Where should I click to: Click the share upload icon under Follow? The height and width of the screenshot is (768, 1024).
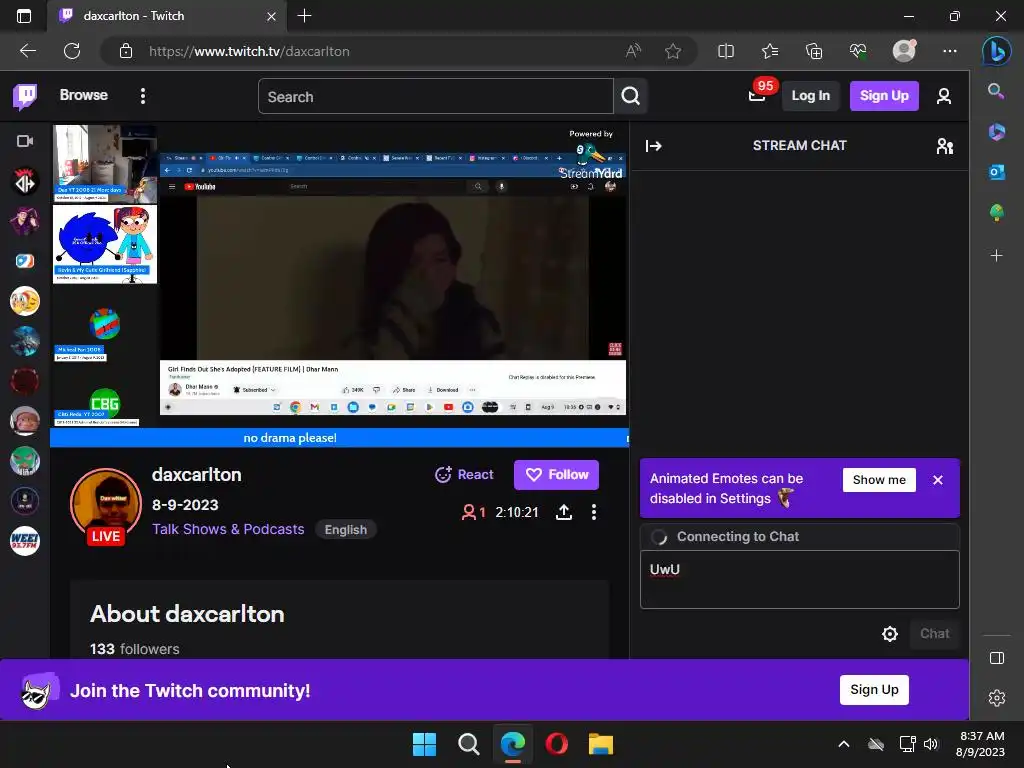[x=564, y=512]
